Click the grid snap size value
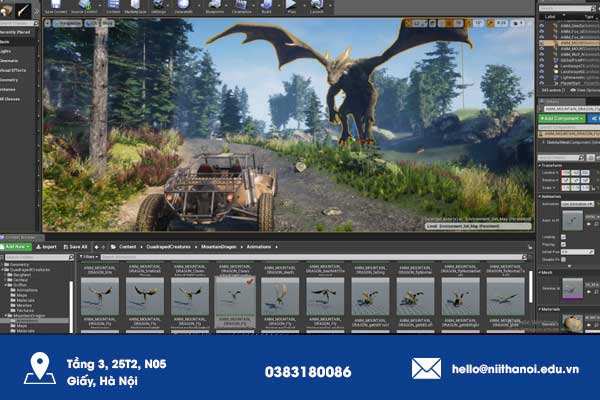 click(458, 23)
